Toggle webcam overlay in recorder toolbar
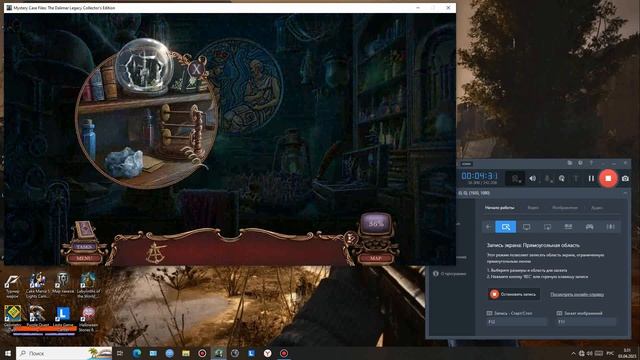Viewport: 640px width, 360px height. (x=516, y=178)
